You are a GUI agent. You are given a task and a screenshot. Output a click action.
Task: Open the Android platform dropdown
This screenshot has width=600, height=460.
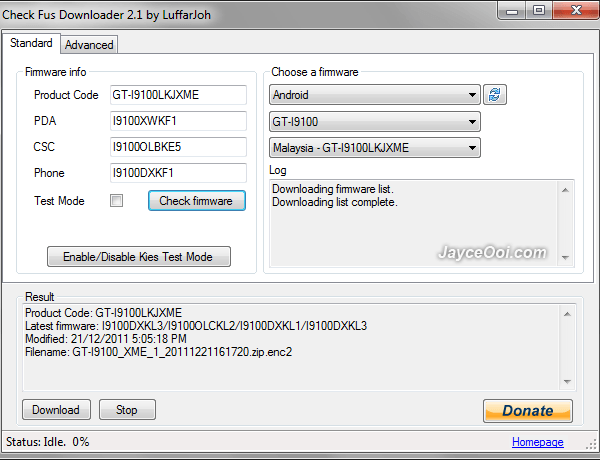375,95
